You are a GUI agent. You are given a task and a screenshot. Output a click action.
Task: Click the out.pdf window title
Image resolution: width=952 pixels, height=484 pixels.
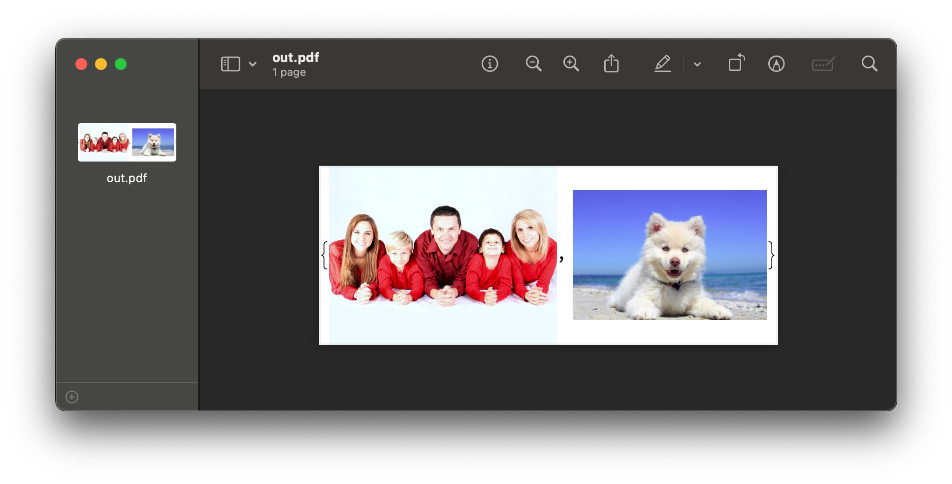pyautogui.click(x=295, y=58)
